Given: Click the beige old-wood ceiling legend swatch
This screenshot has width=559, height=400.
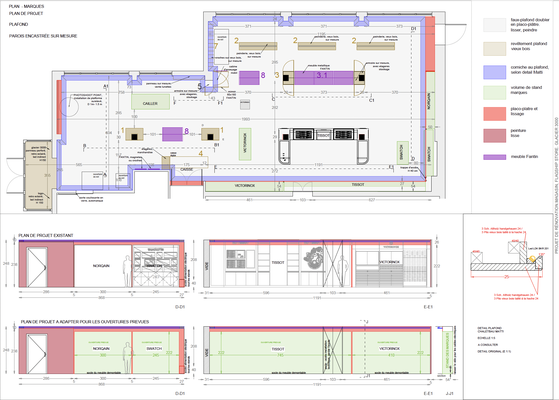Looking at the screenshot, I should click(x=494, y=49).
